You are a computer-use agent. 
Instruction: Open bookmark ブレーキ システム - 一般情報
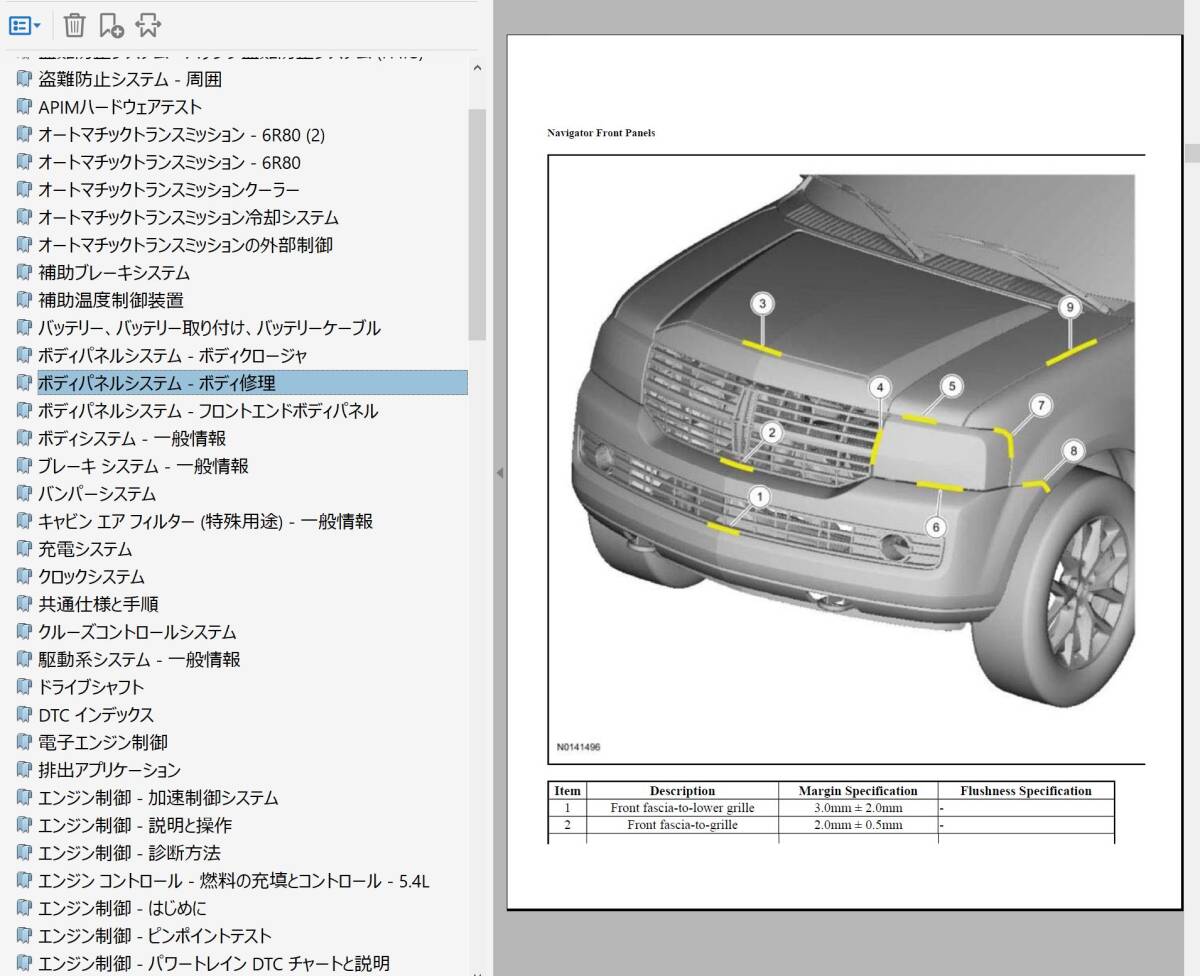(143, 466)
